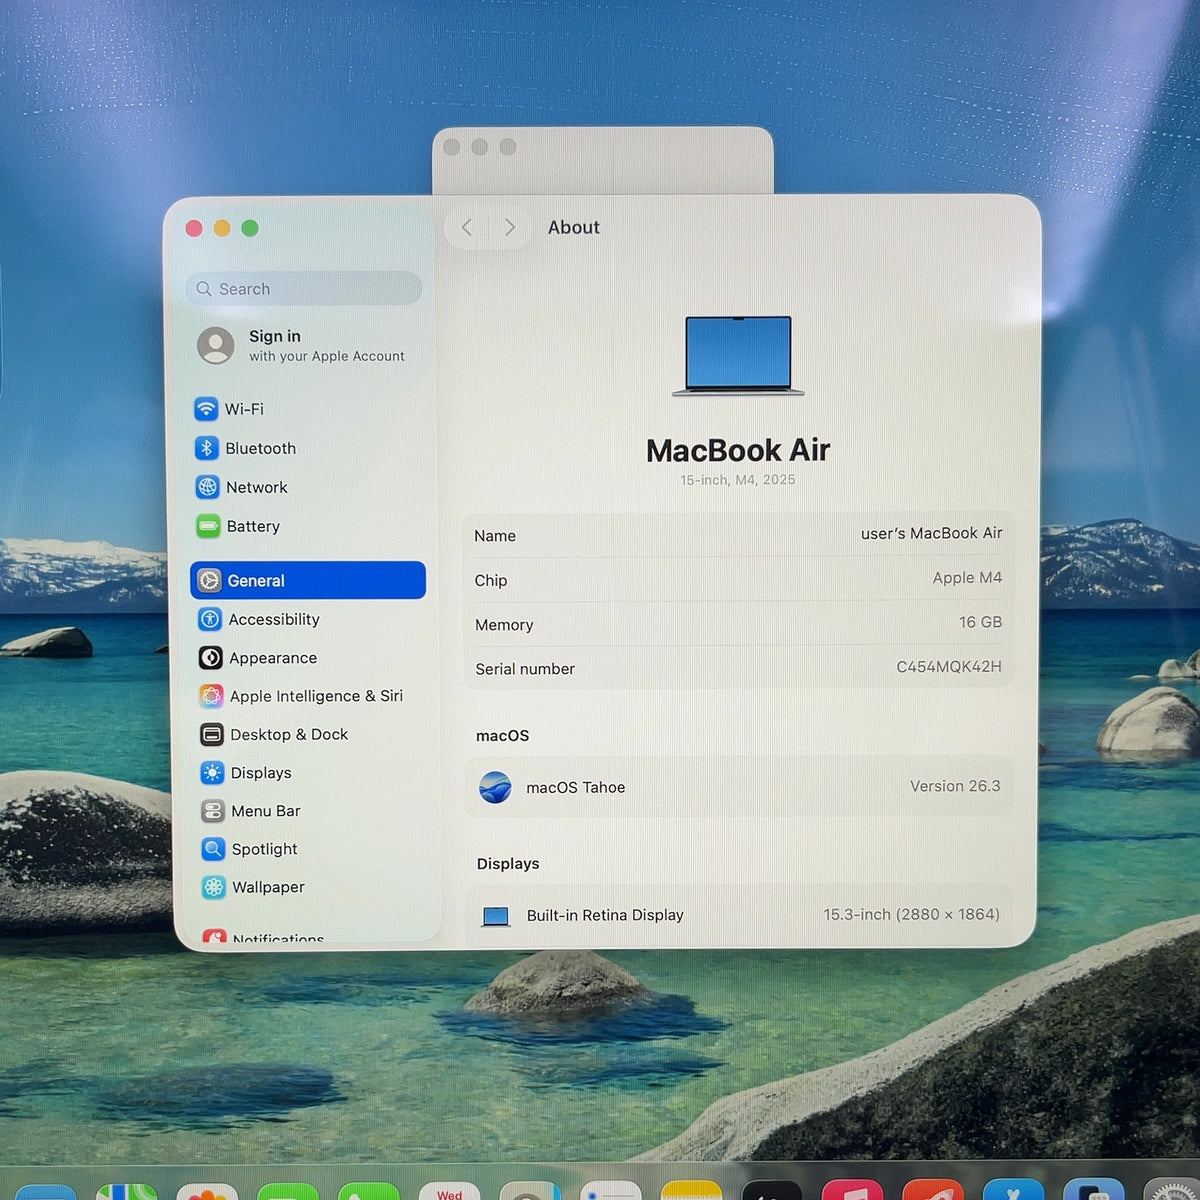Viewport: 1200px width, 1200px height.
Task: Focus the Search field in the sidebar
Action: [x=304, y=289]
